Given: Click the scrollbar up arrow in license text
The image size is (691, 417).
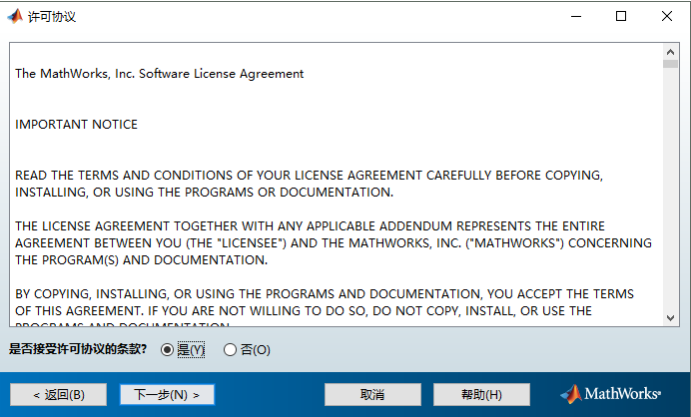Looking at the screenshot, I should pyautogui.click(x=670, y=52).
